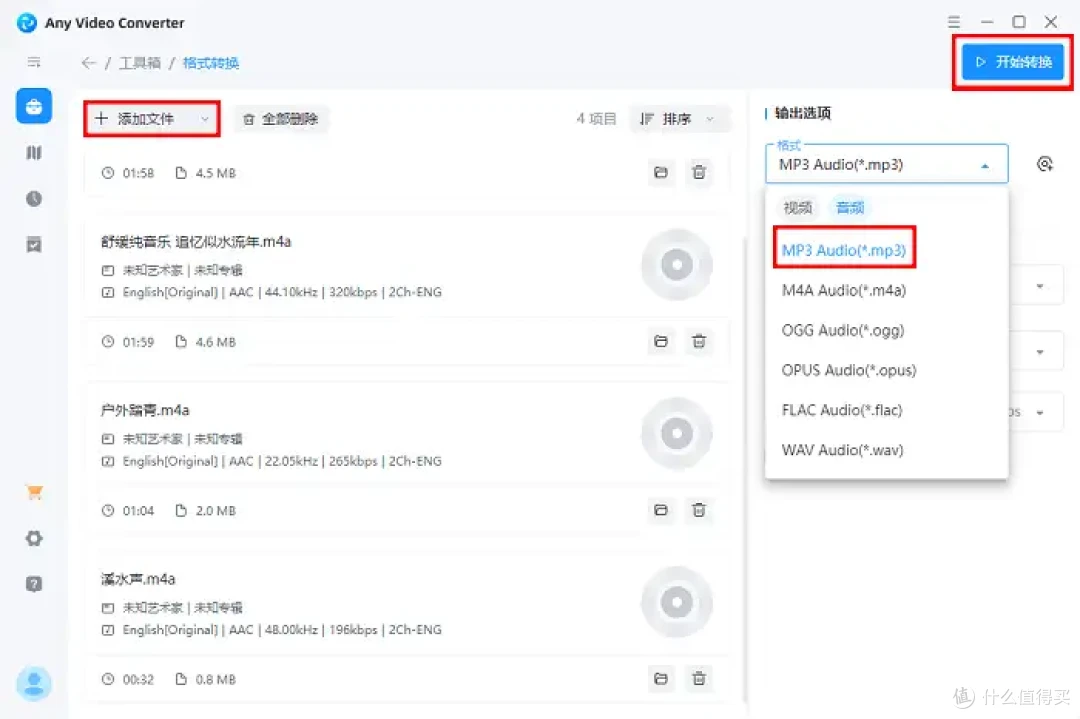Click 格式转换 breadcrumb link
Viewport: 1080px width, 719px height.
tap(211, 63)
